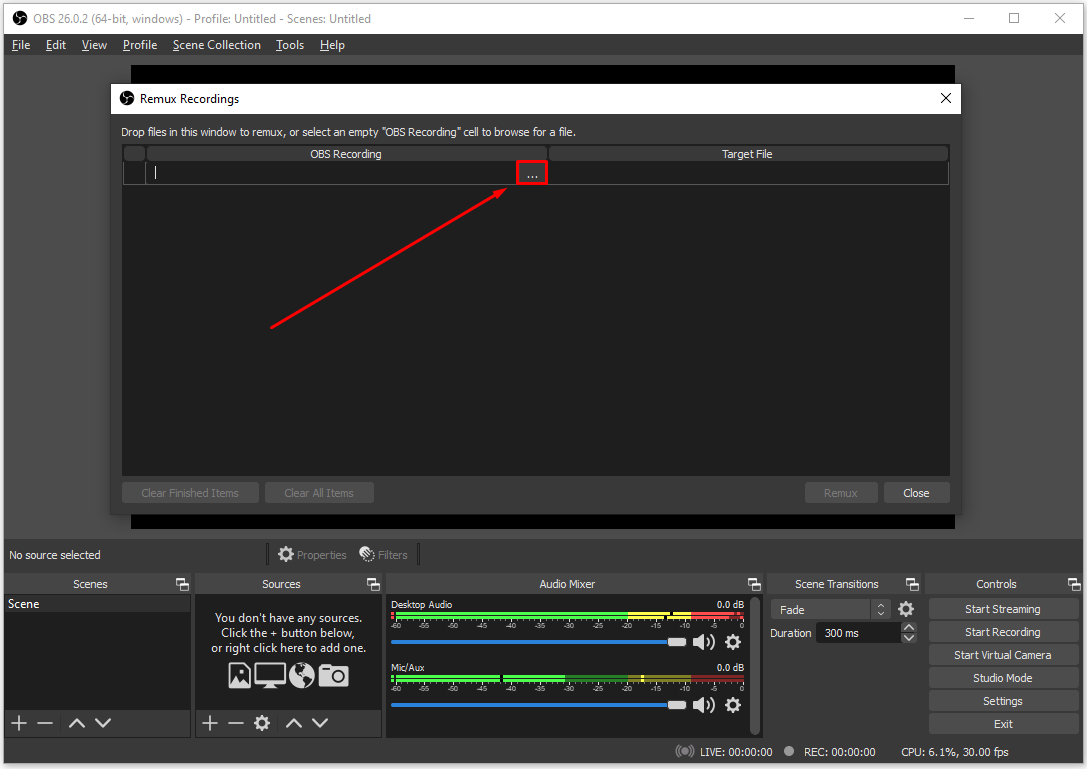The width and height of the screenshot is (1087, 769).
Task: Undock the Sources panel
Action: click(373, 584)
